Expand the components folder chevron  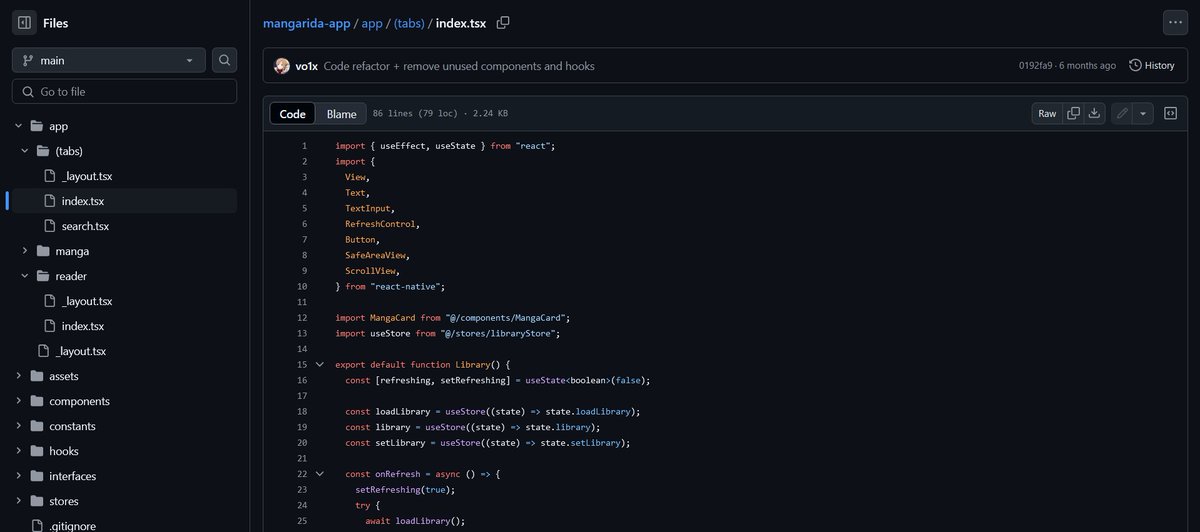18,401
